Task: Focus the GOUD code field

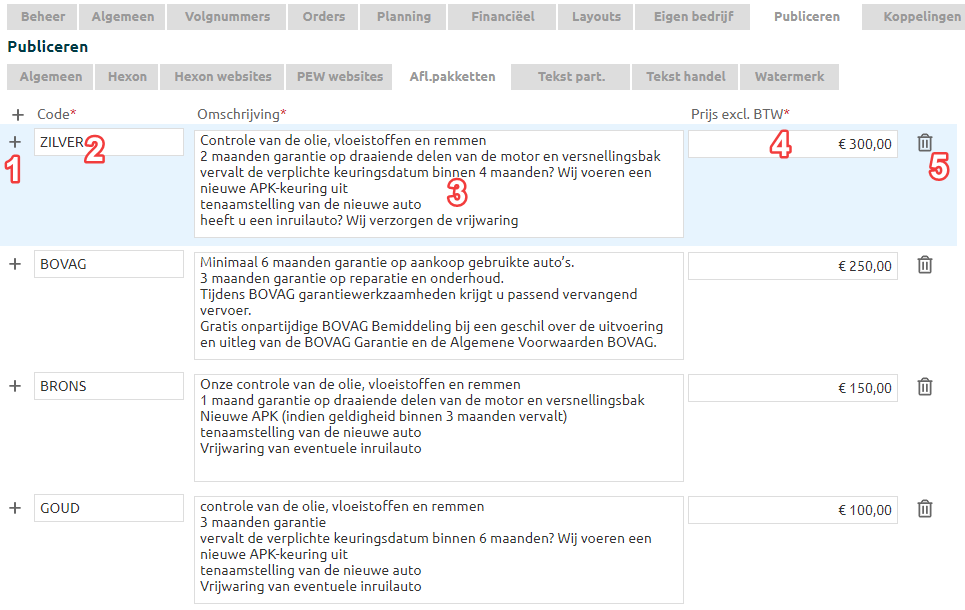Action: 108,508
